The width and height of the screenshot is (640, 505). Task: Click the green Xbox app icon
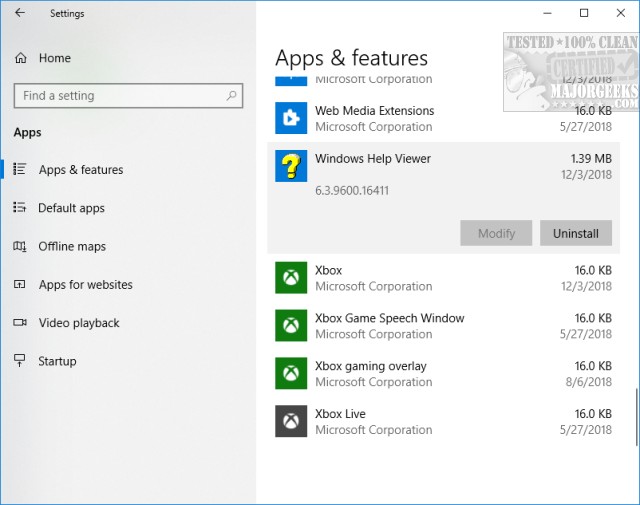(x=290, y=278)
